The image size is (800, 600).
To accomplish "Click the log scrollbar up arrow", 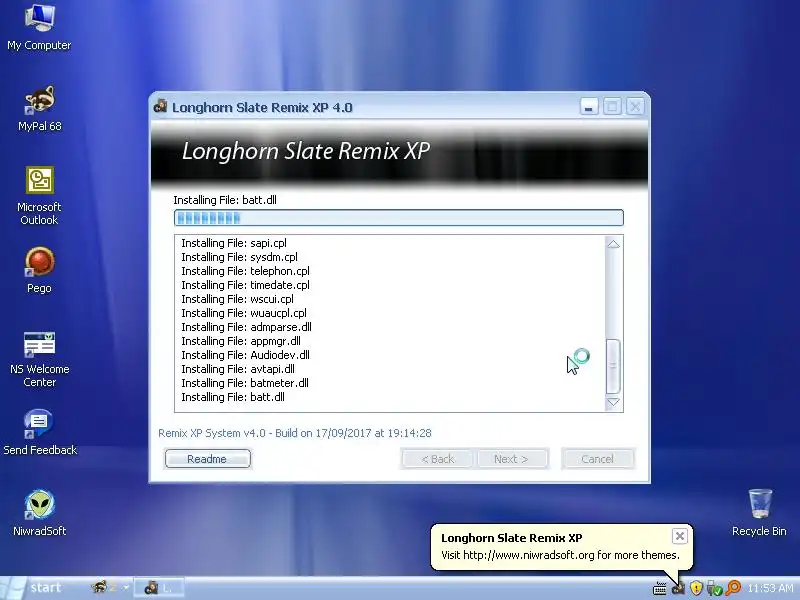I will coord(613,244).
